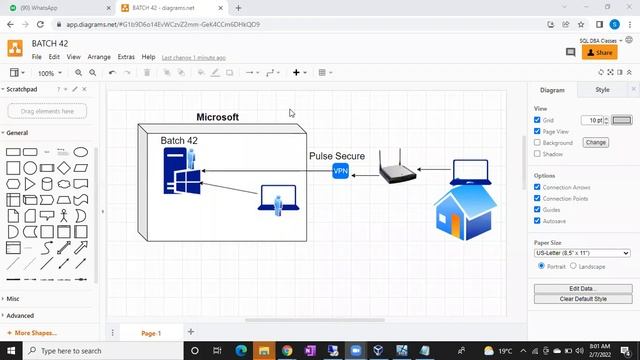Click the grid size input field

(592, 120)
